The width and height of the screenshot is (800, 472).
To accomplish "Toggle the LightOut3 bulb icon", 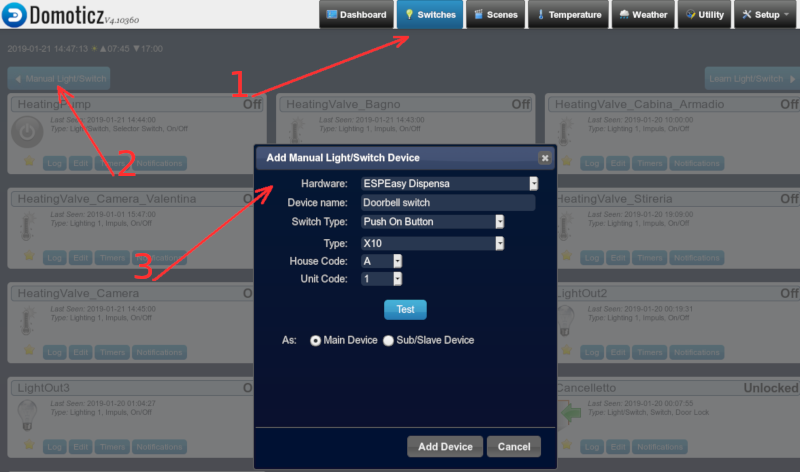I will pyautogui.click(x=27, y=415).
